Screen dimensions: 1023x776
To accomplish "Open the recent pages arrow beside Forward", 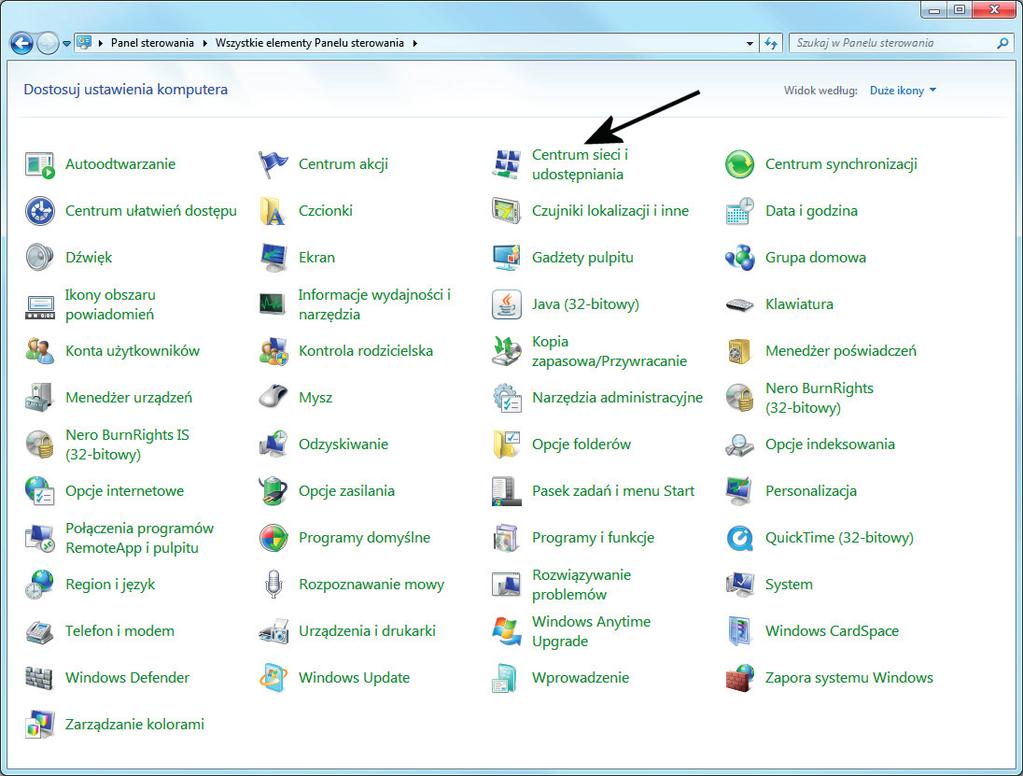I will (x=67, y=44).
